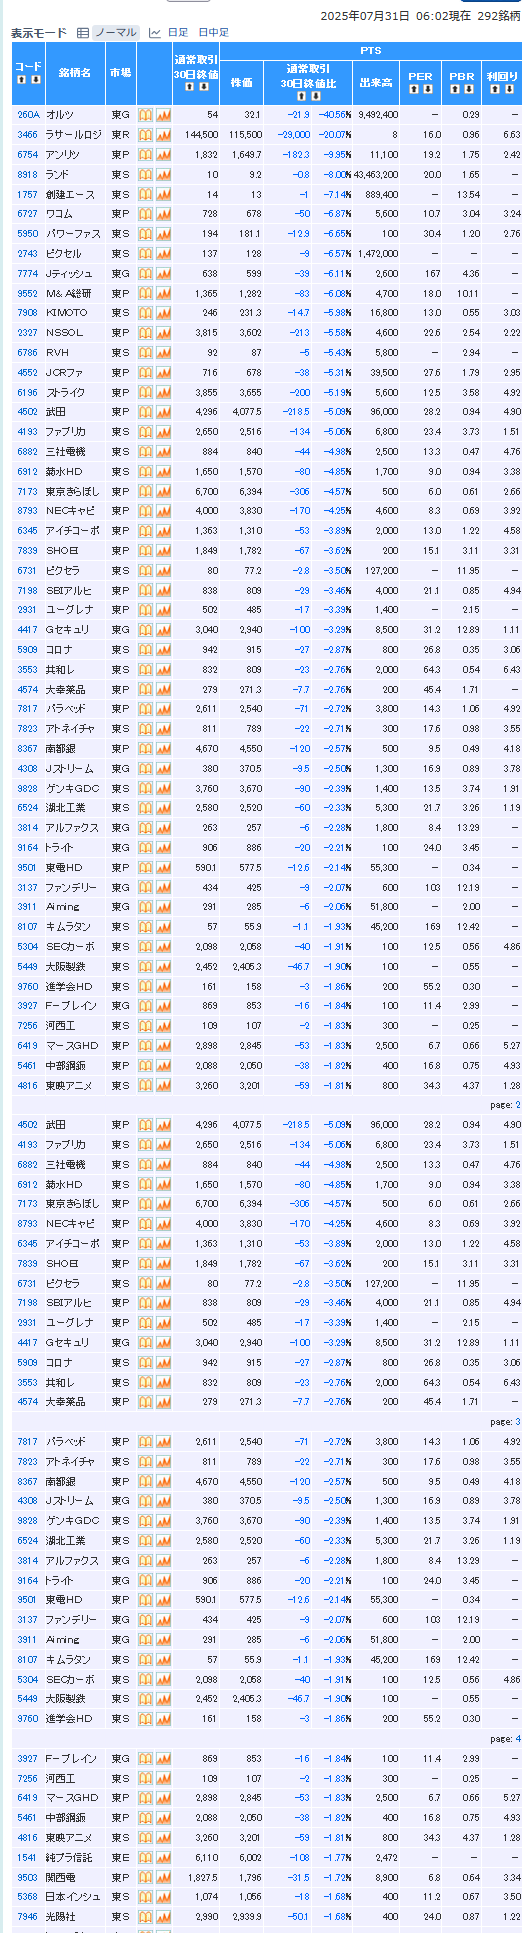This screenshot has width=528, height=1933.
Task: Open book icon for ワコム row
Action: coord(145,214)
